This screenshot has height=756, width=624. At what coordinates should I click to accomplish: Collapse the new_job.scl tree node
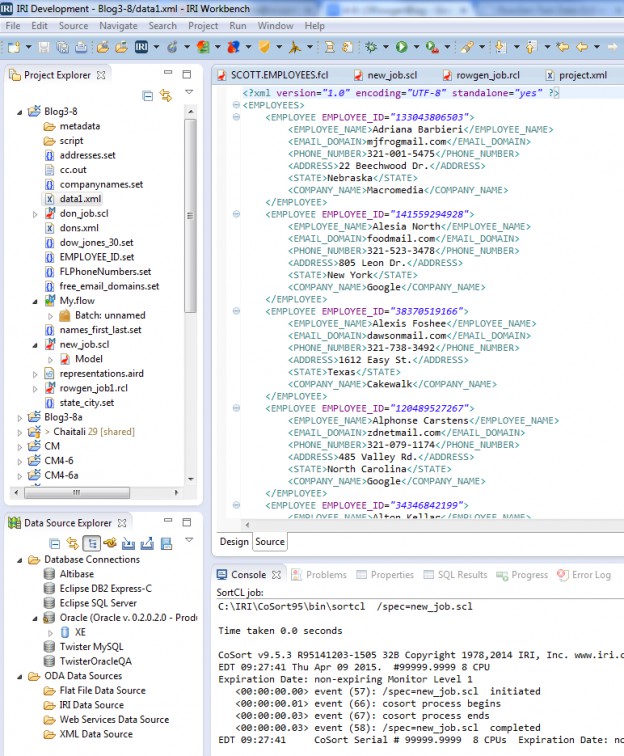[x=35, y=345]
